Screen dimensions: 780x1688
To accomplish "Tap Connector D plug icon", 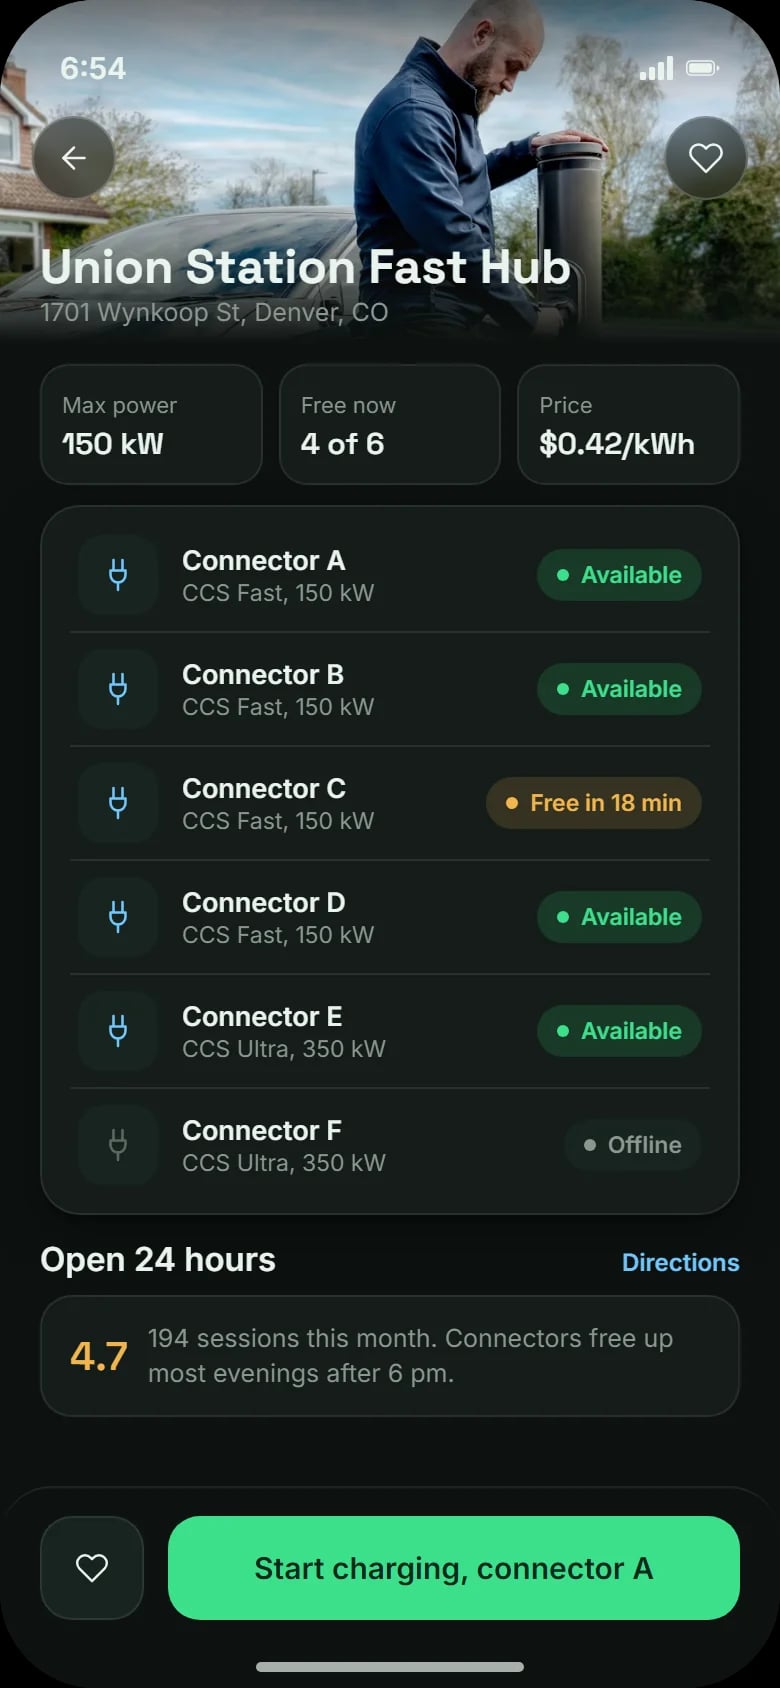I will (118, 917).
